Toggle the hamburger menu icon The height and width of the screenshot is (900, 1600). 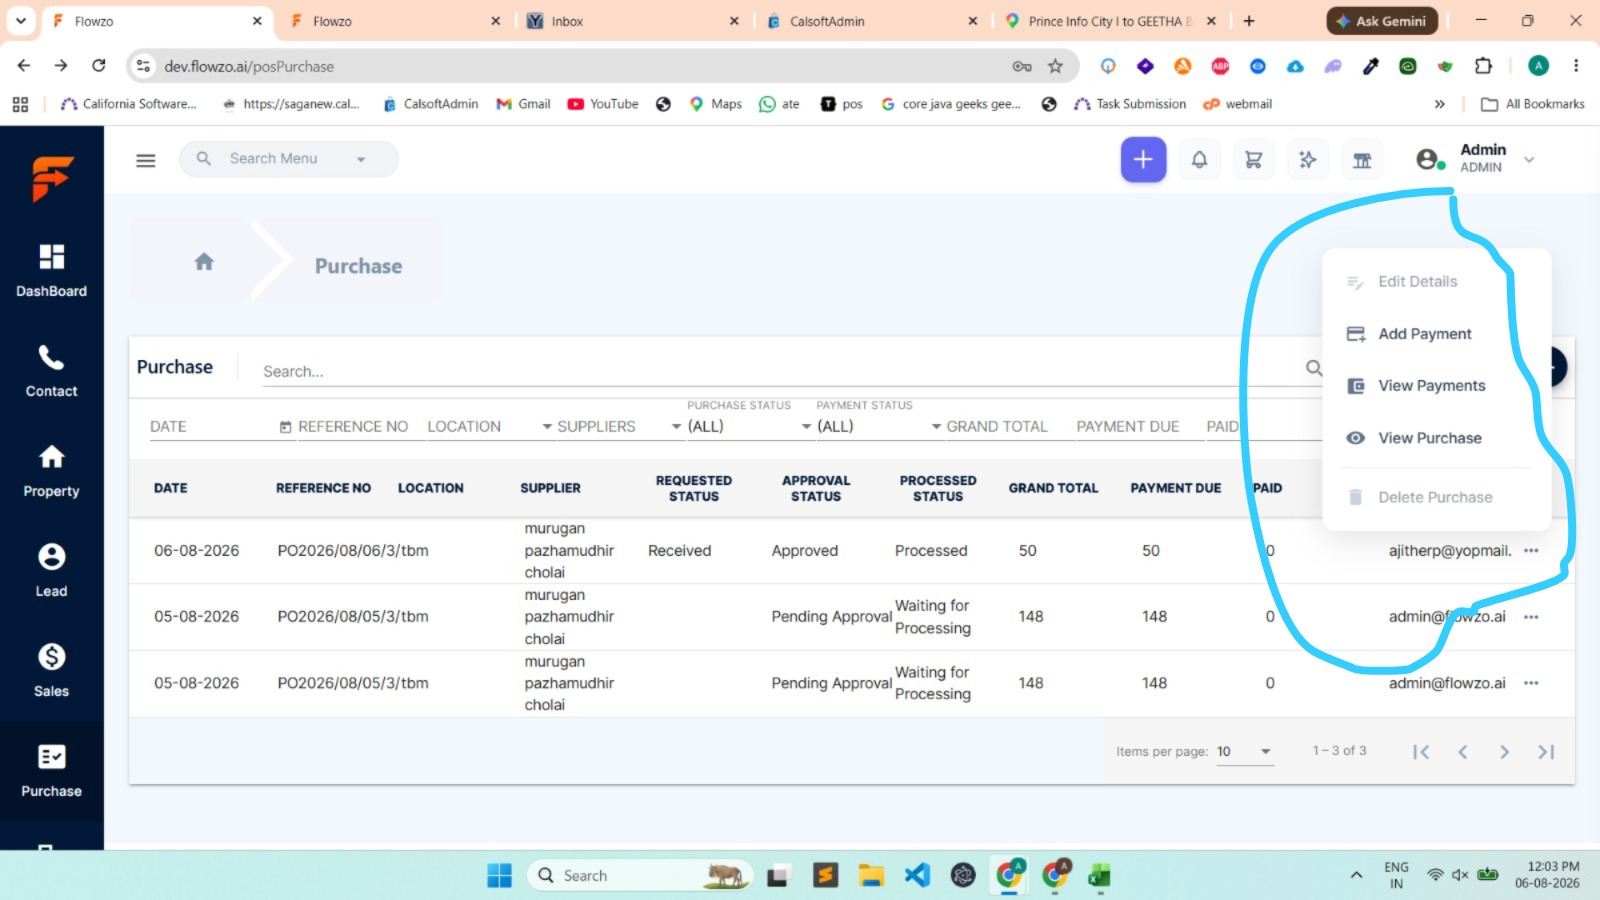146,160
